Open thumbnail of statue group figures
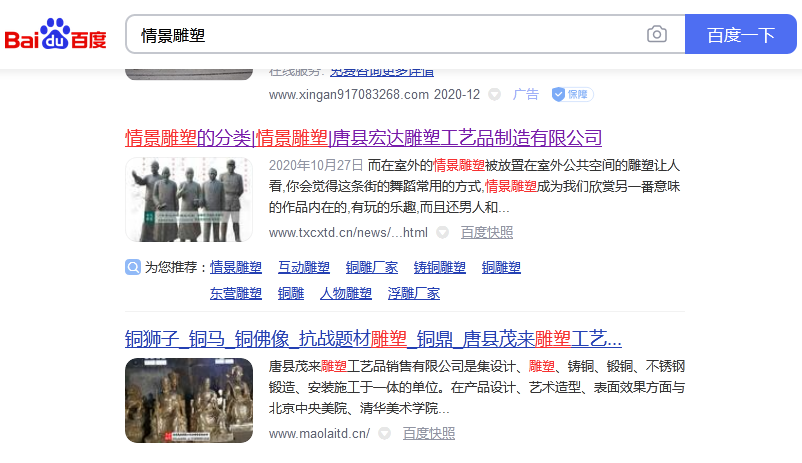Screen dimensions: 802x463 point(189,200)
